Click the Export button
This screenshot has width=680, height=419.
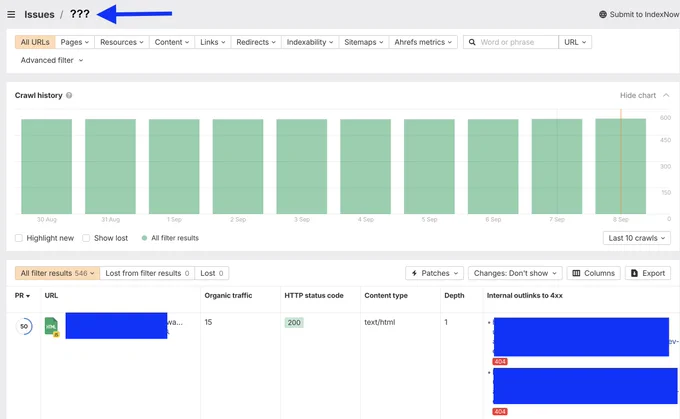648,273
